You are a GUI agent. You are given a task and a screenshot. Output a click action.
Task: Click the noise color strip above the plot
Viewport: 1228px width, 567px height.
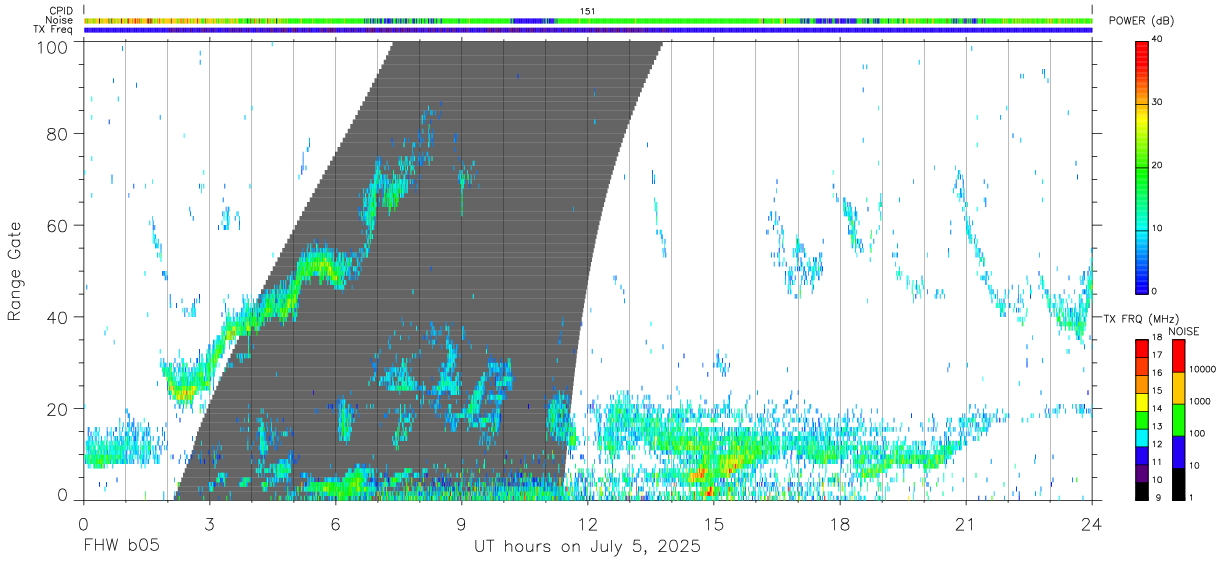(x=587, y=20)
